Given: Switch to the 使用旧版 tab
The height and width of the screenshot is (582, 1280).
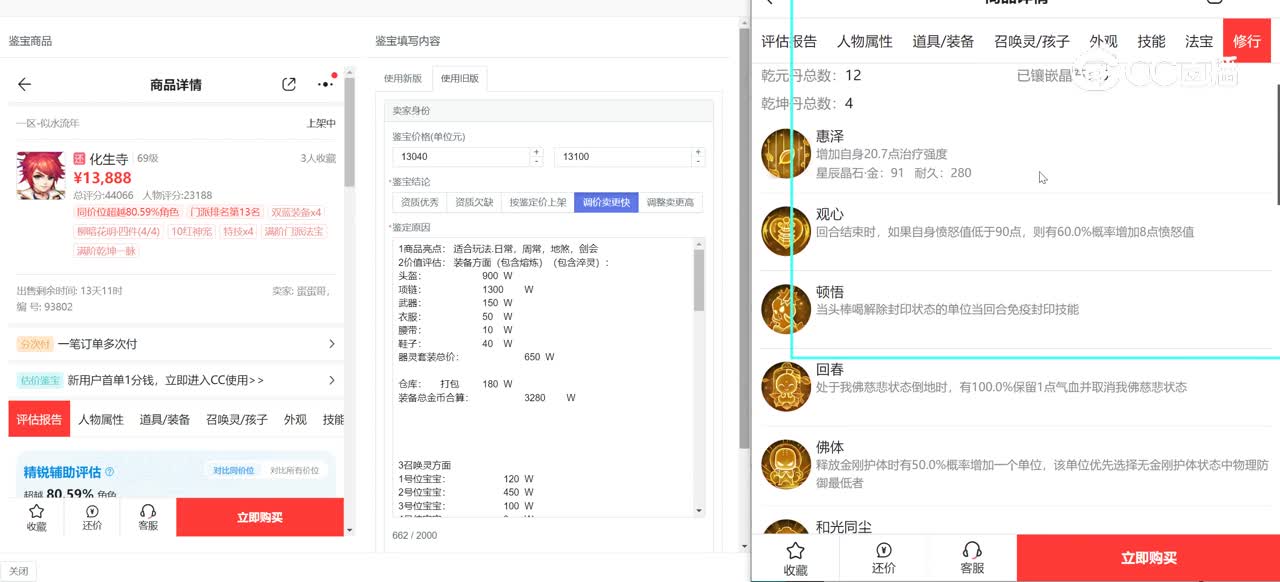Looking at the screenshot, I should (x=460, y=79).
